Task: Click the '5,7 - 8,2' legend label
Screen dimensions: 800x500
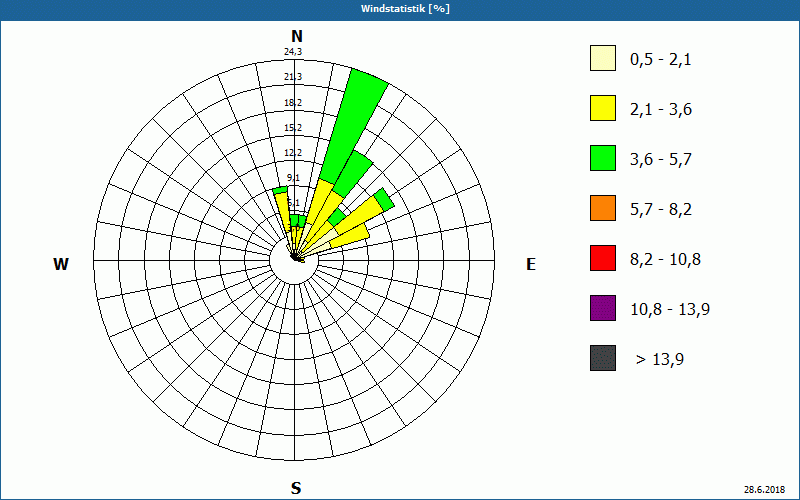Action: (x=661, y=210)
